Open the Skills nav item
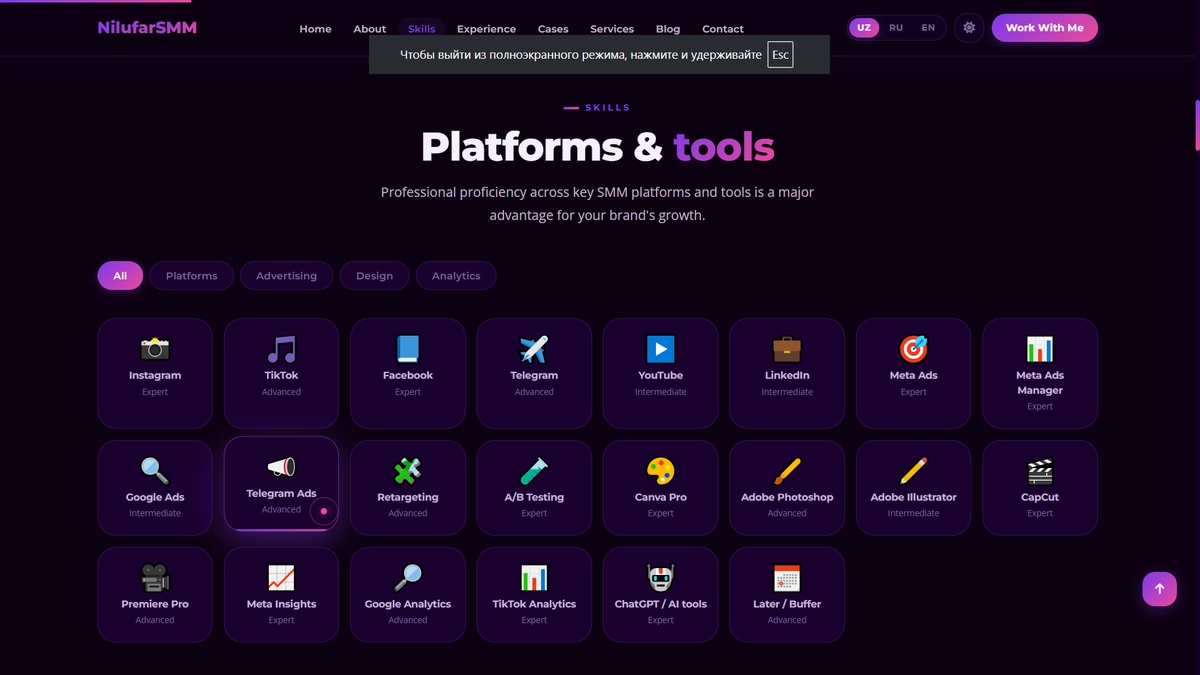This screenshot has height=675, width=1200. (422, 29)
